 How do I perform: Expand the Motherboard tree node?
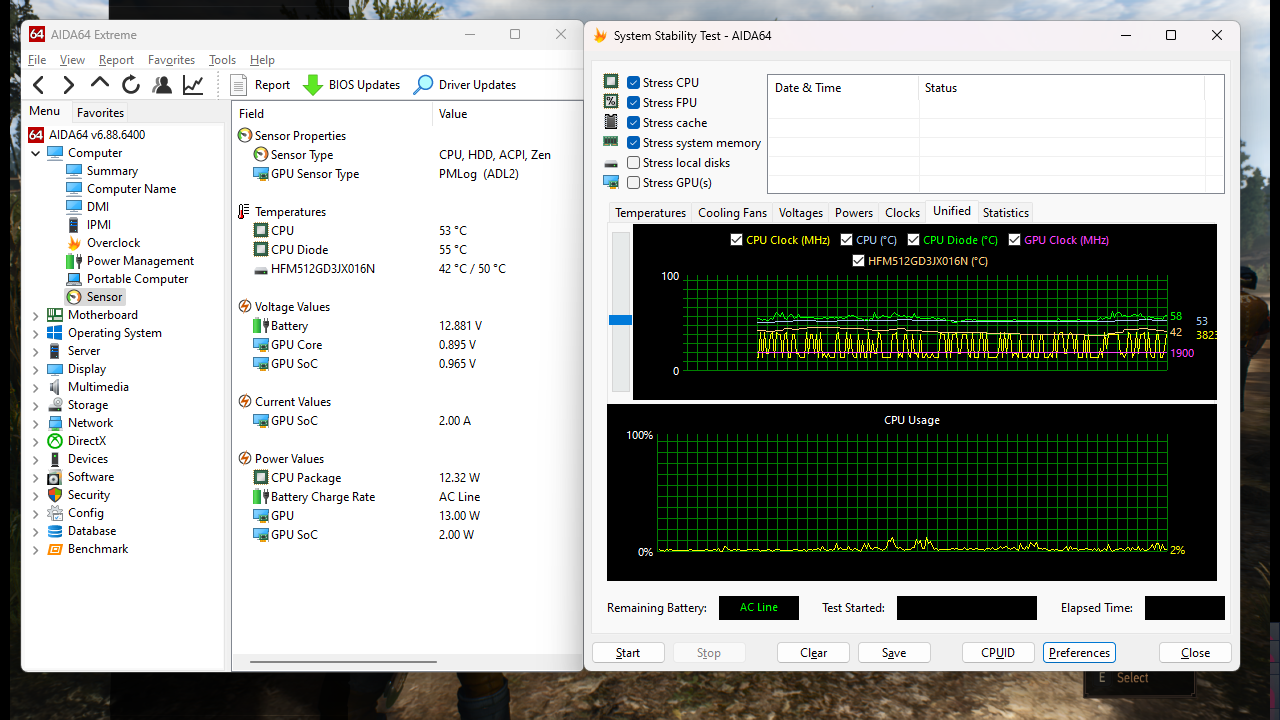[36, 315]
